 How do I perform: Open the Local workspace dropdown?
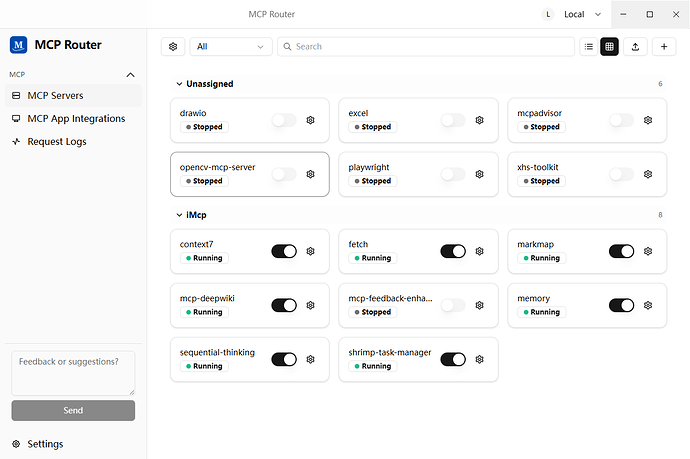pos(583,15)
